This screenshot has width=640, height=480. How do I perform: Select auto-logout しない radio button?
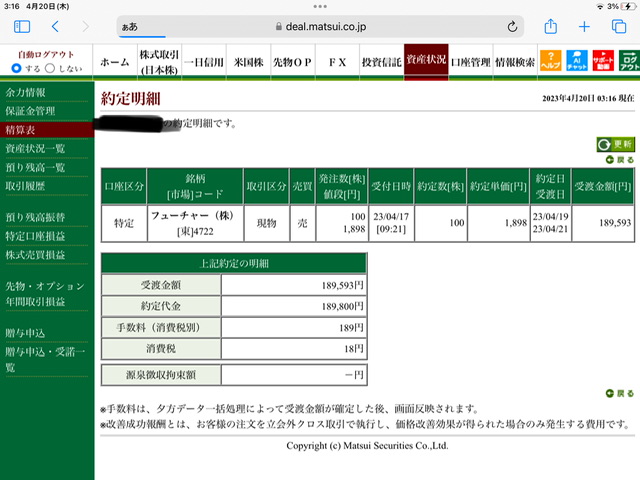(50, 68)
